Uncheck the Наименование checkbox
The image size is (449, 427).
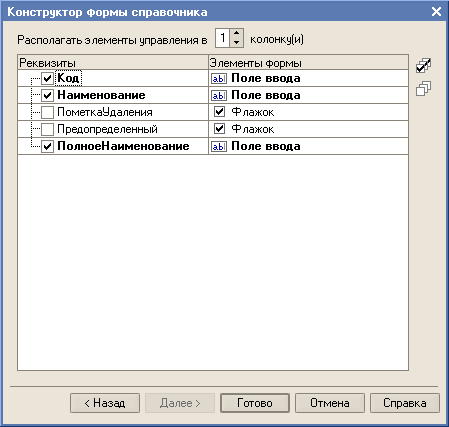tap(47, 96)
